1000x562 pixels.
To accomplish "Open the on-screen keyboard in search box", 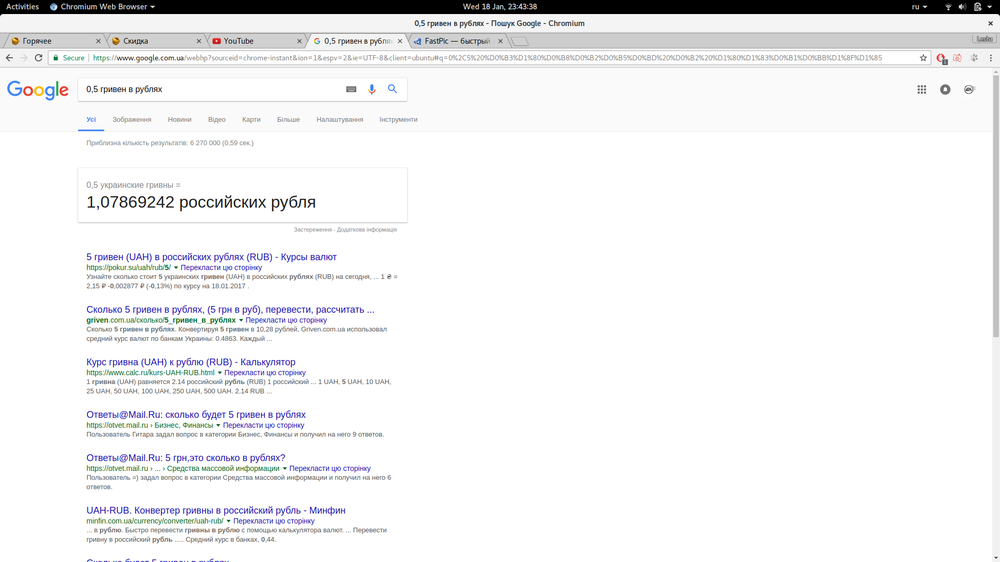I will coord(351,89).
